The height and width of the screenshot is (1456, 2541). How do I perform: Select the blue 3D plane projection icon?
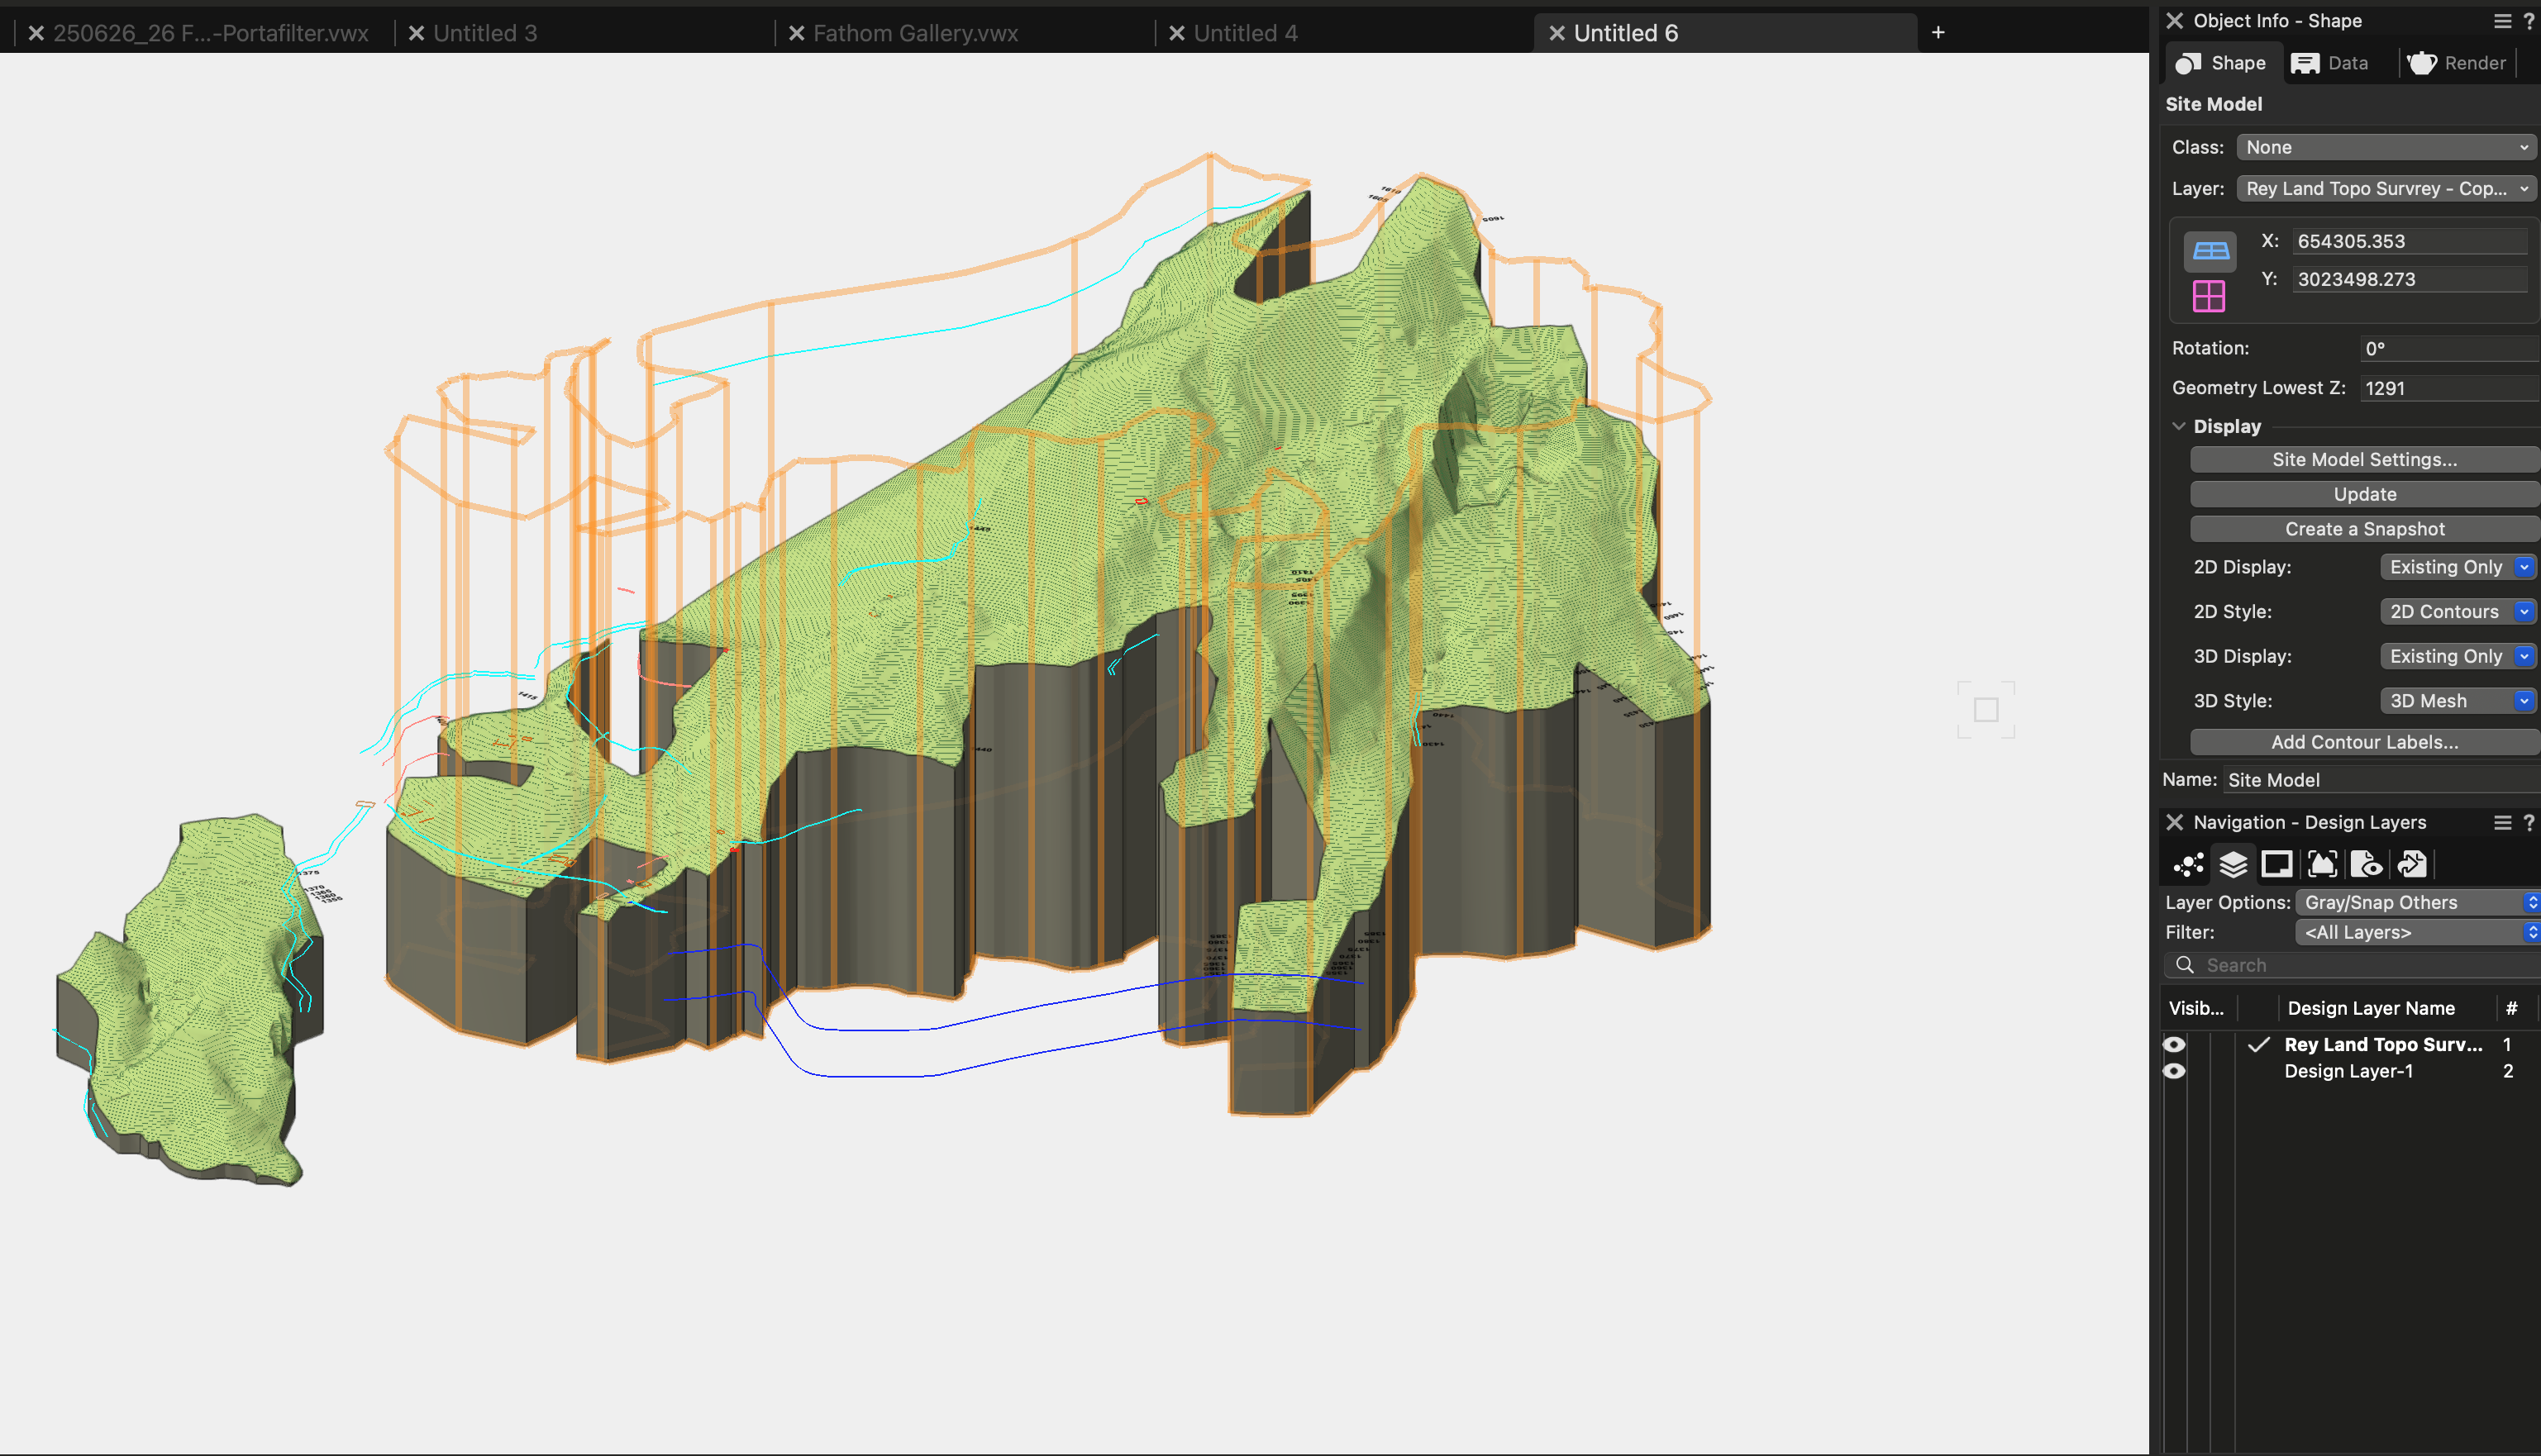tap(2210, 252)
